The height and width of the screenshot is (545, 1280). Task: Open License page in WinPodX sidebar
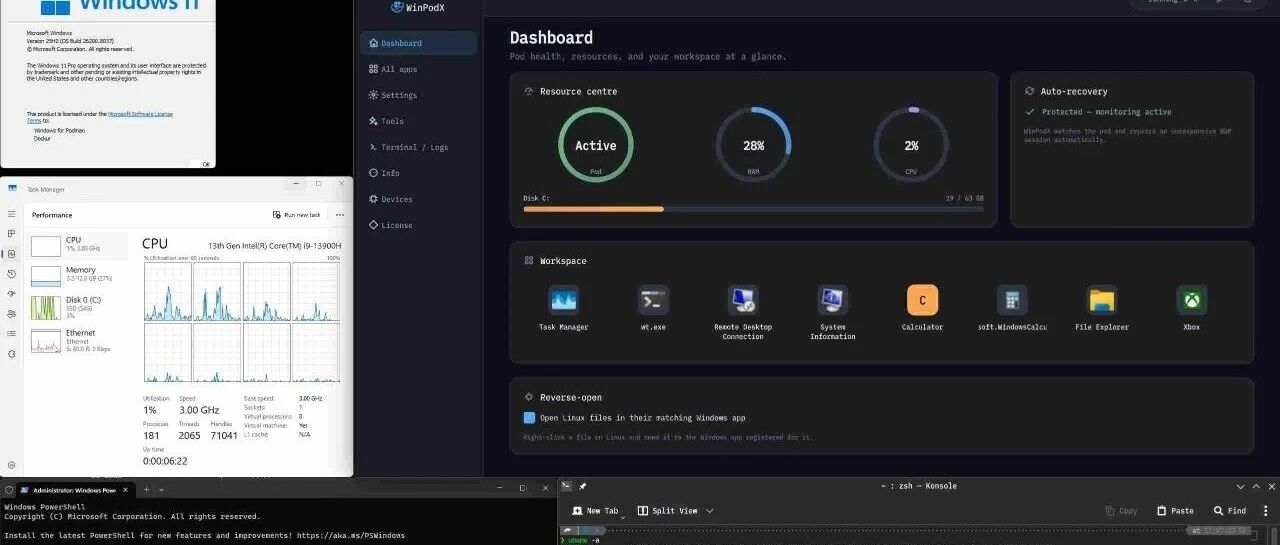(419, 225)
